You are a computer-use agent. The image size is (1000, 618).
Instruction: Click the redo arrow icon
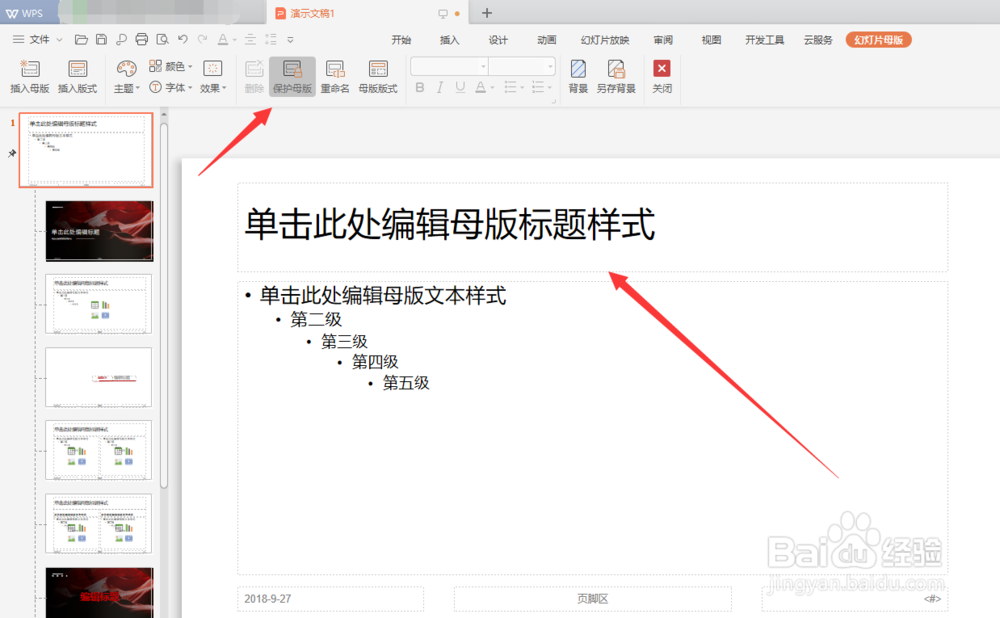203,40
